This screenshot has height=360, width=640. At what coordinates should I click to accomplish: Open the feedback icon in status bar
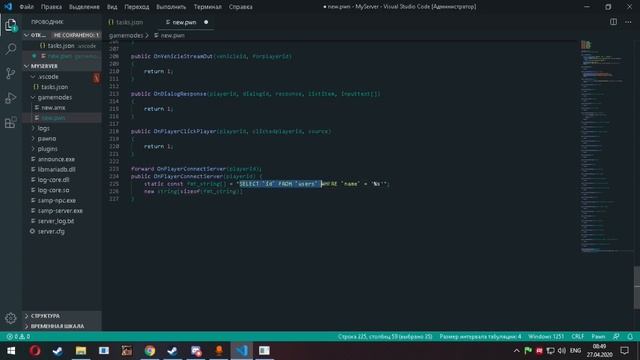[616, 337]
